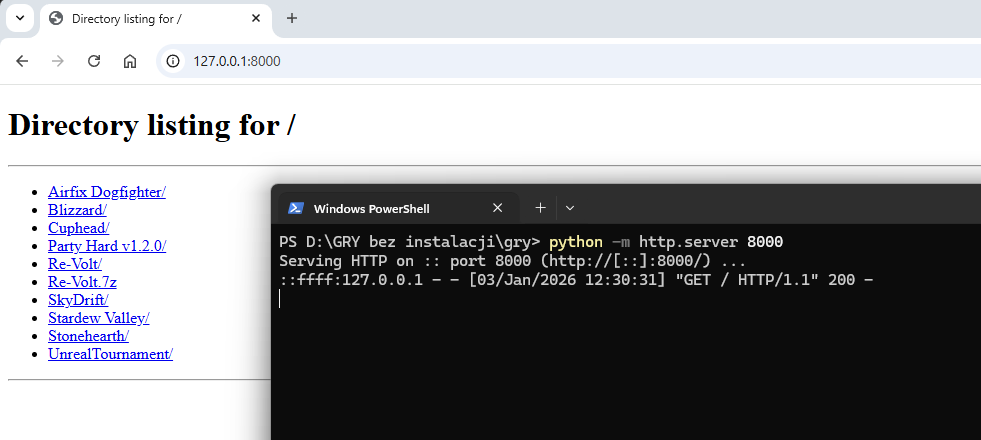This screenshot has width=981, height=440.
Task: Open the Cuphead/ directory link
Action: [78, 228]
